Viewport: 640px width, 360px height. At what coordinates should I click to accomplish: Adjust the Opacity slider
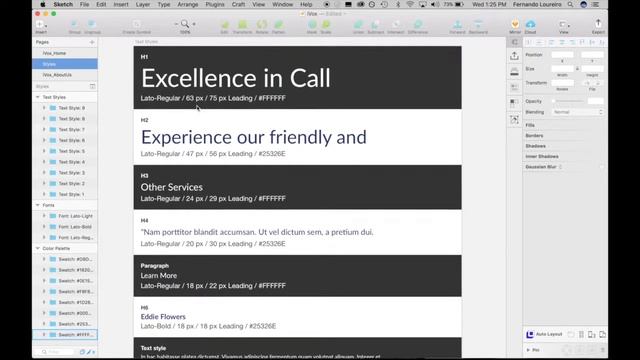click(569, 101)
